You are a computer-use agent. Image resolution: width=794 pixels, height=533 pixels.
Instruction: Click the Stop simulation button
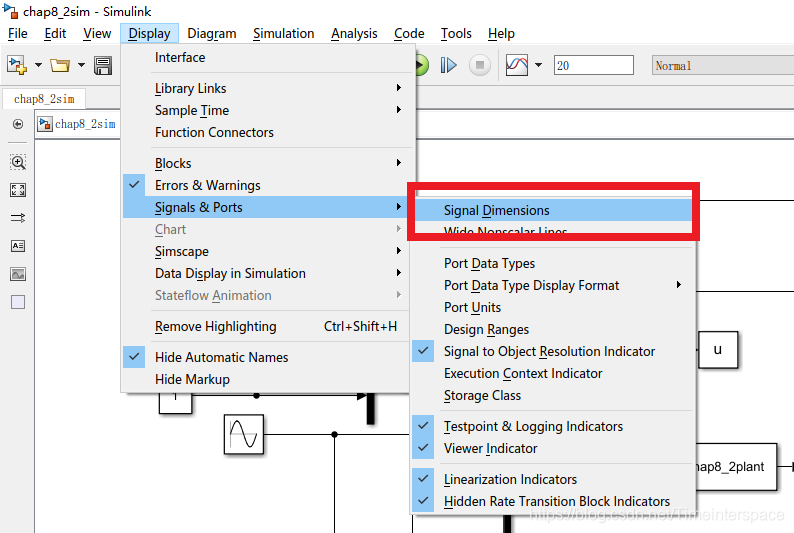(x=480, y=65)
